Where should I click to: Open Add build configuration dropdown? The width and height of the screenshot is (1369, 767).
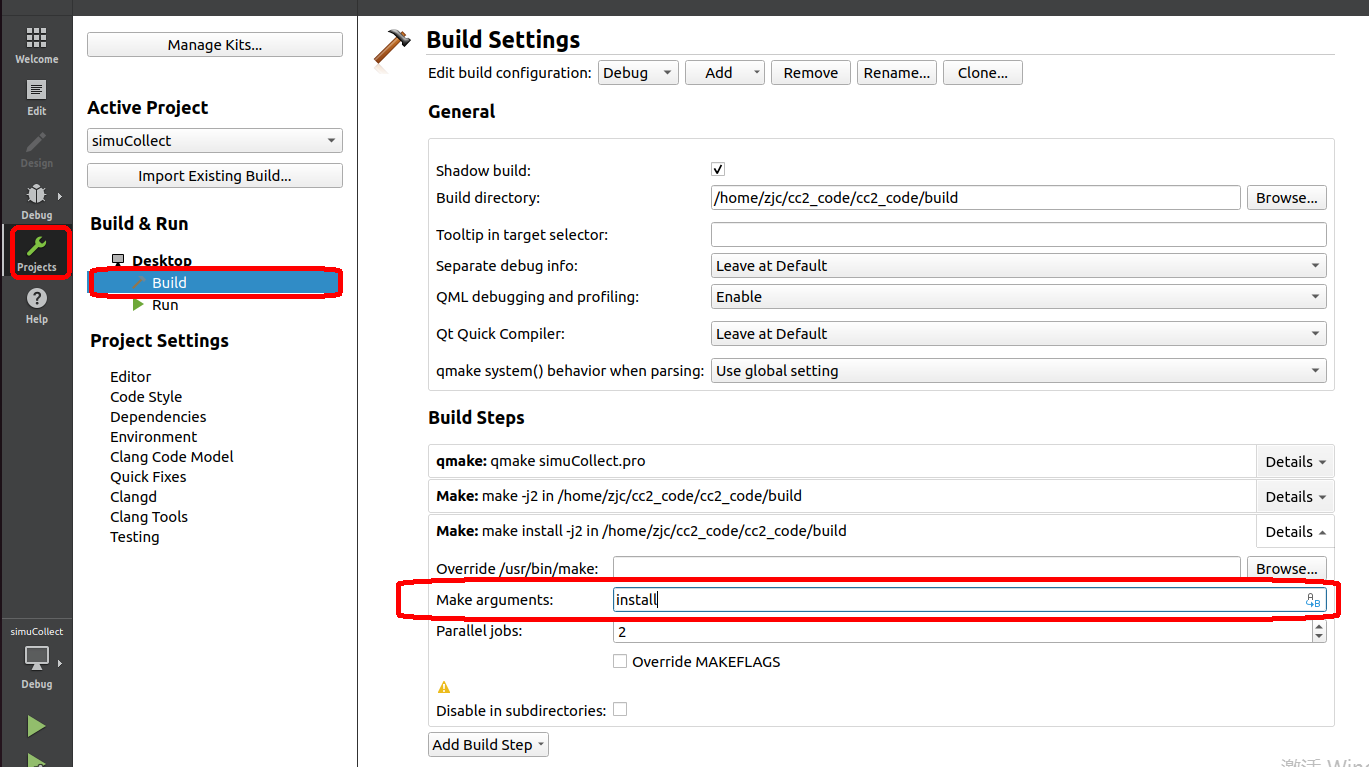[725, 73]
